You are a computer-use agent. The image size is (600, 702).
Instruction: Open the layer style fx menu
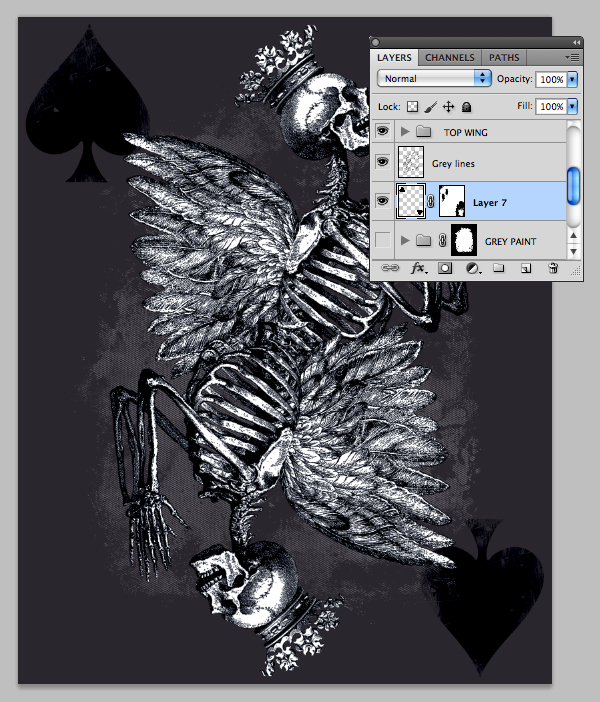pyautogui.click(x=419, y=268)
